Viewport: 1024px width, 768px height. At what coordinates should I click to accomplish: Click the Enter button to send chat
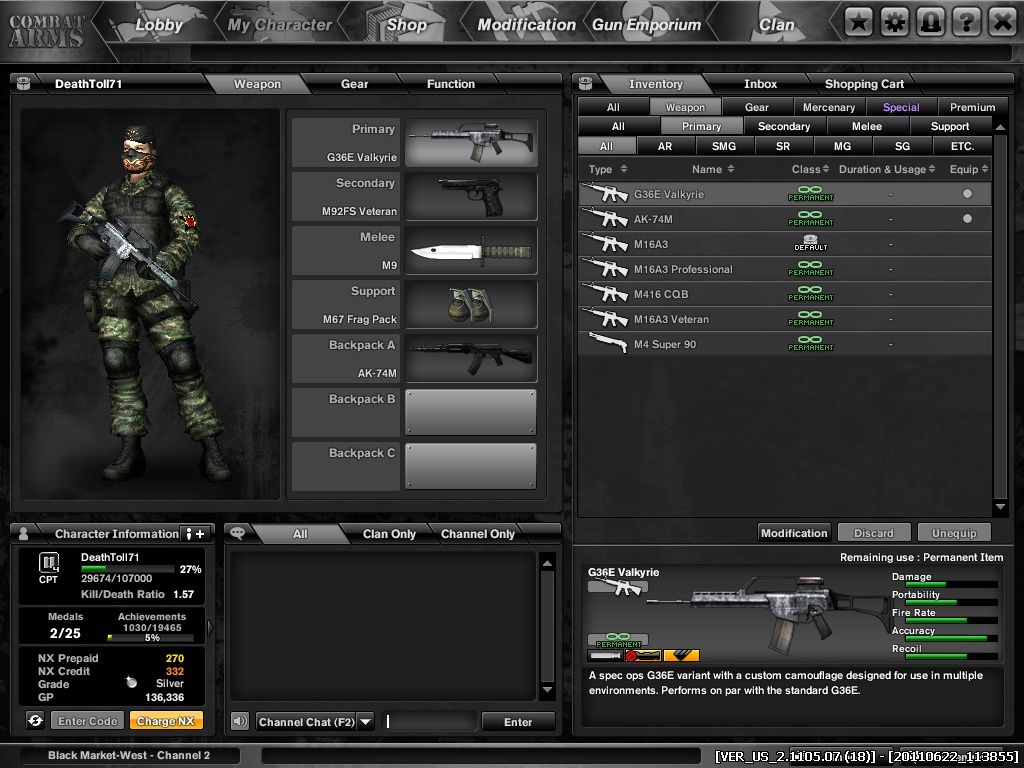pyautogui.click(x=518, y=722)
